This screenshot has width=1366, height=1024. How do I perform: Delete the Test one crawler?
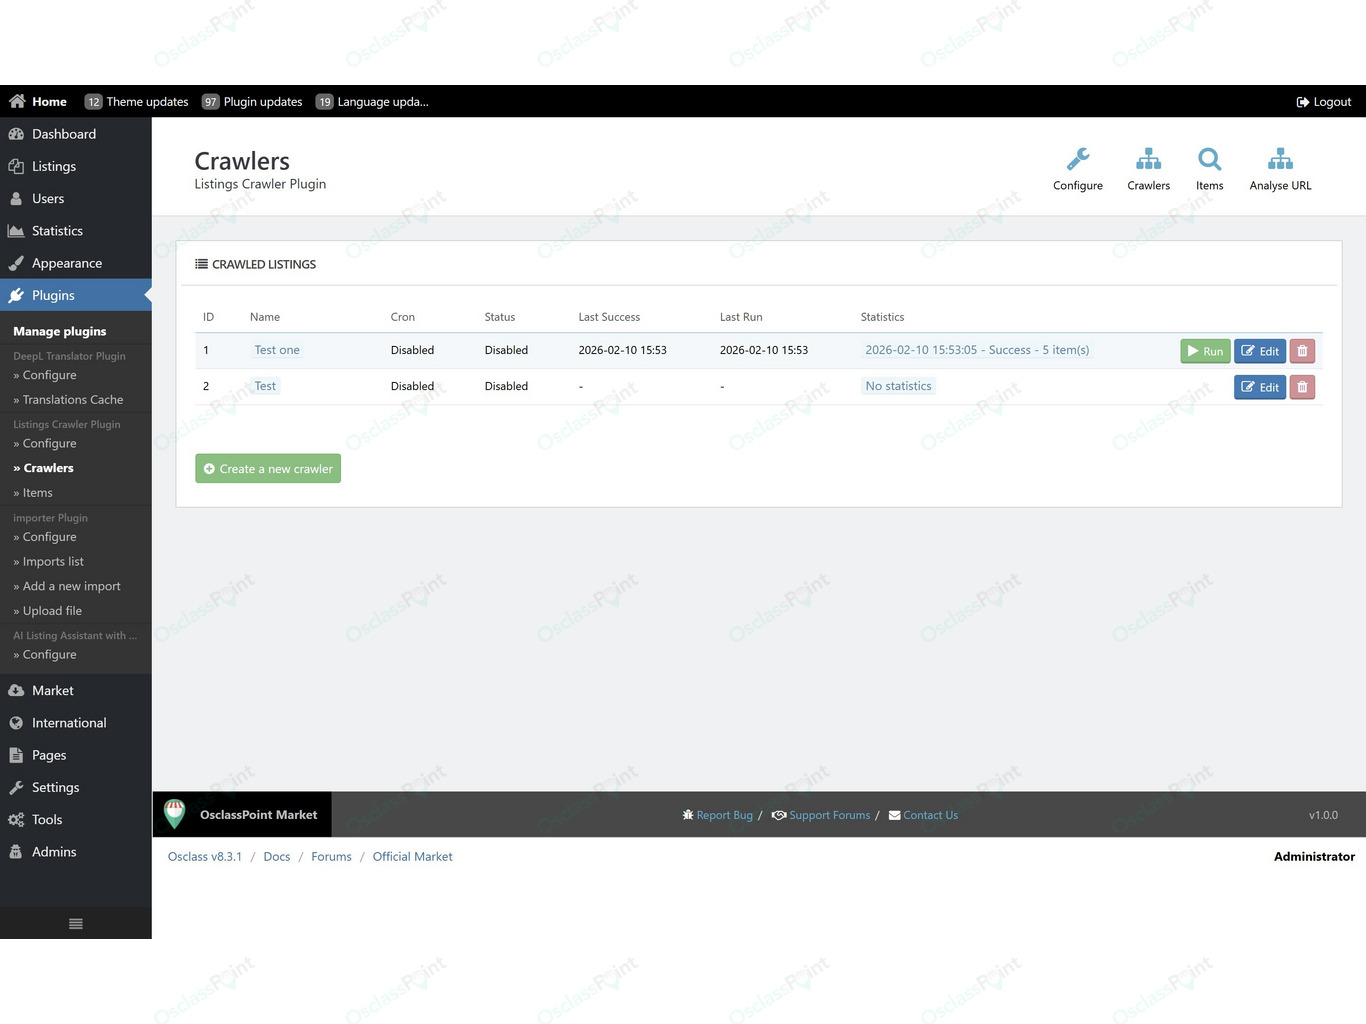pos(1302,351)
